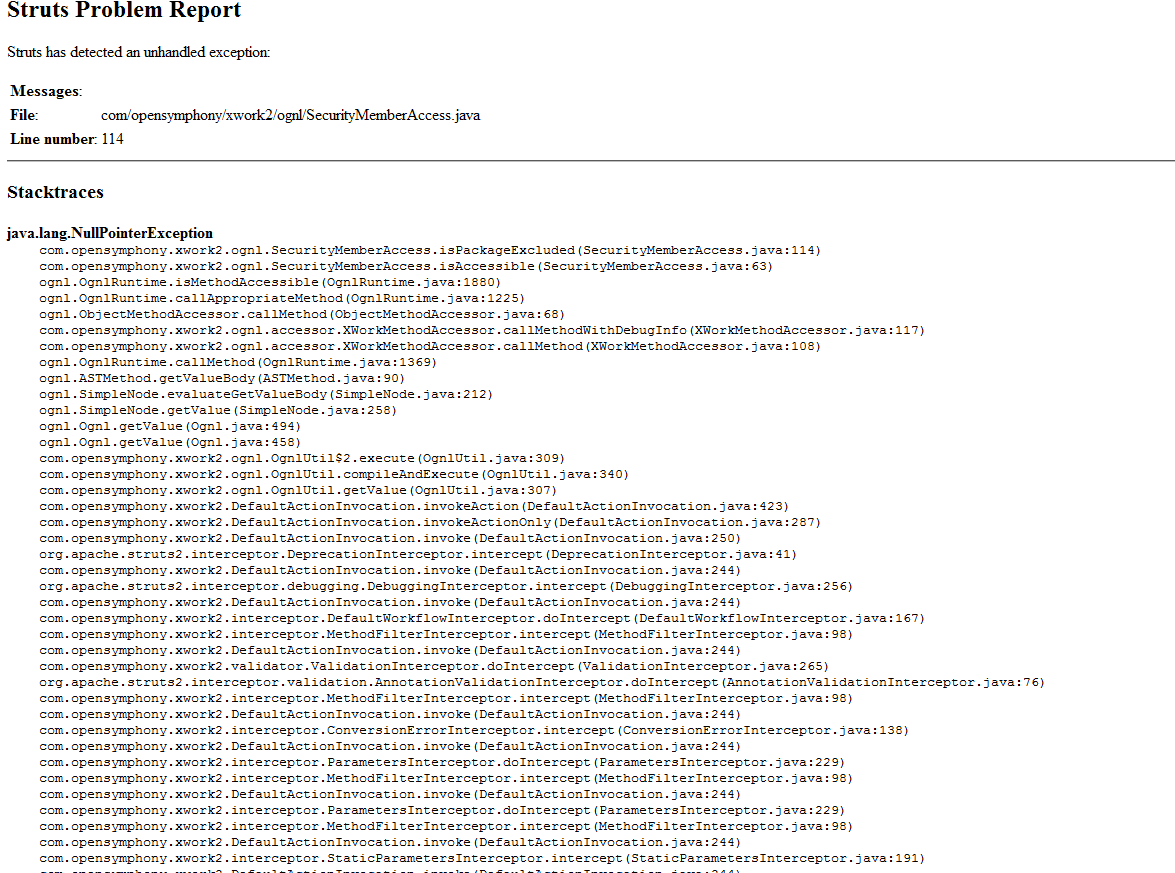Select the Ognl.getValue line 494 entry
The image size is (1175, 873).
170,426
